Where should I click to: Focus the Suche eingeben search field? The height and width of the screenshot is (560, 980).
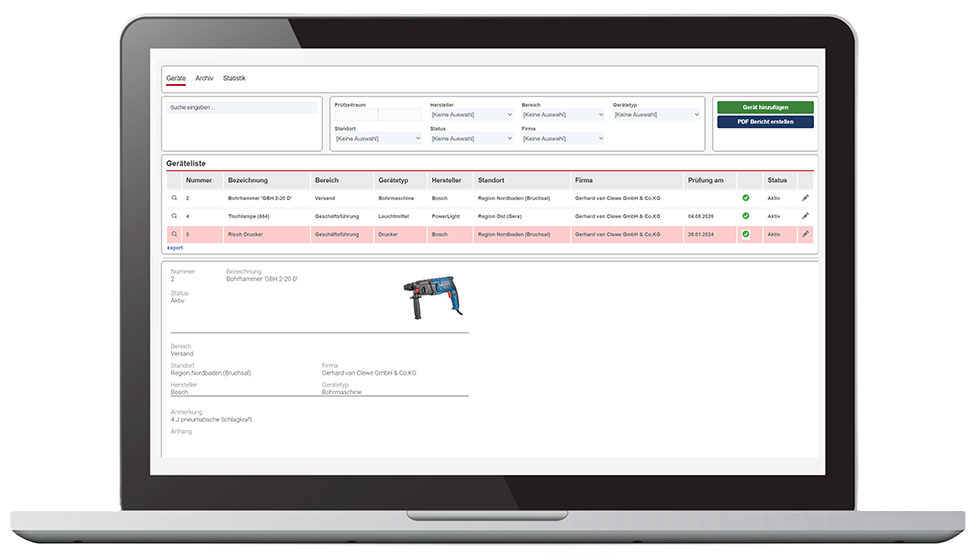pos(242,107)
